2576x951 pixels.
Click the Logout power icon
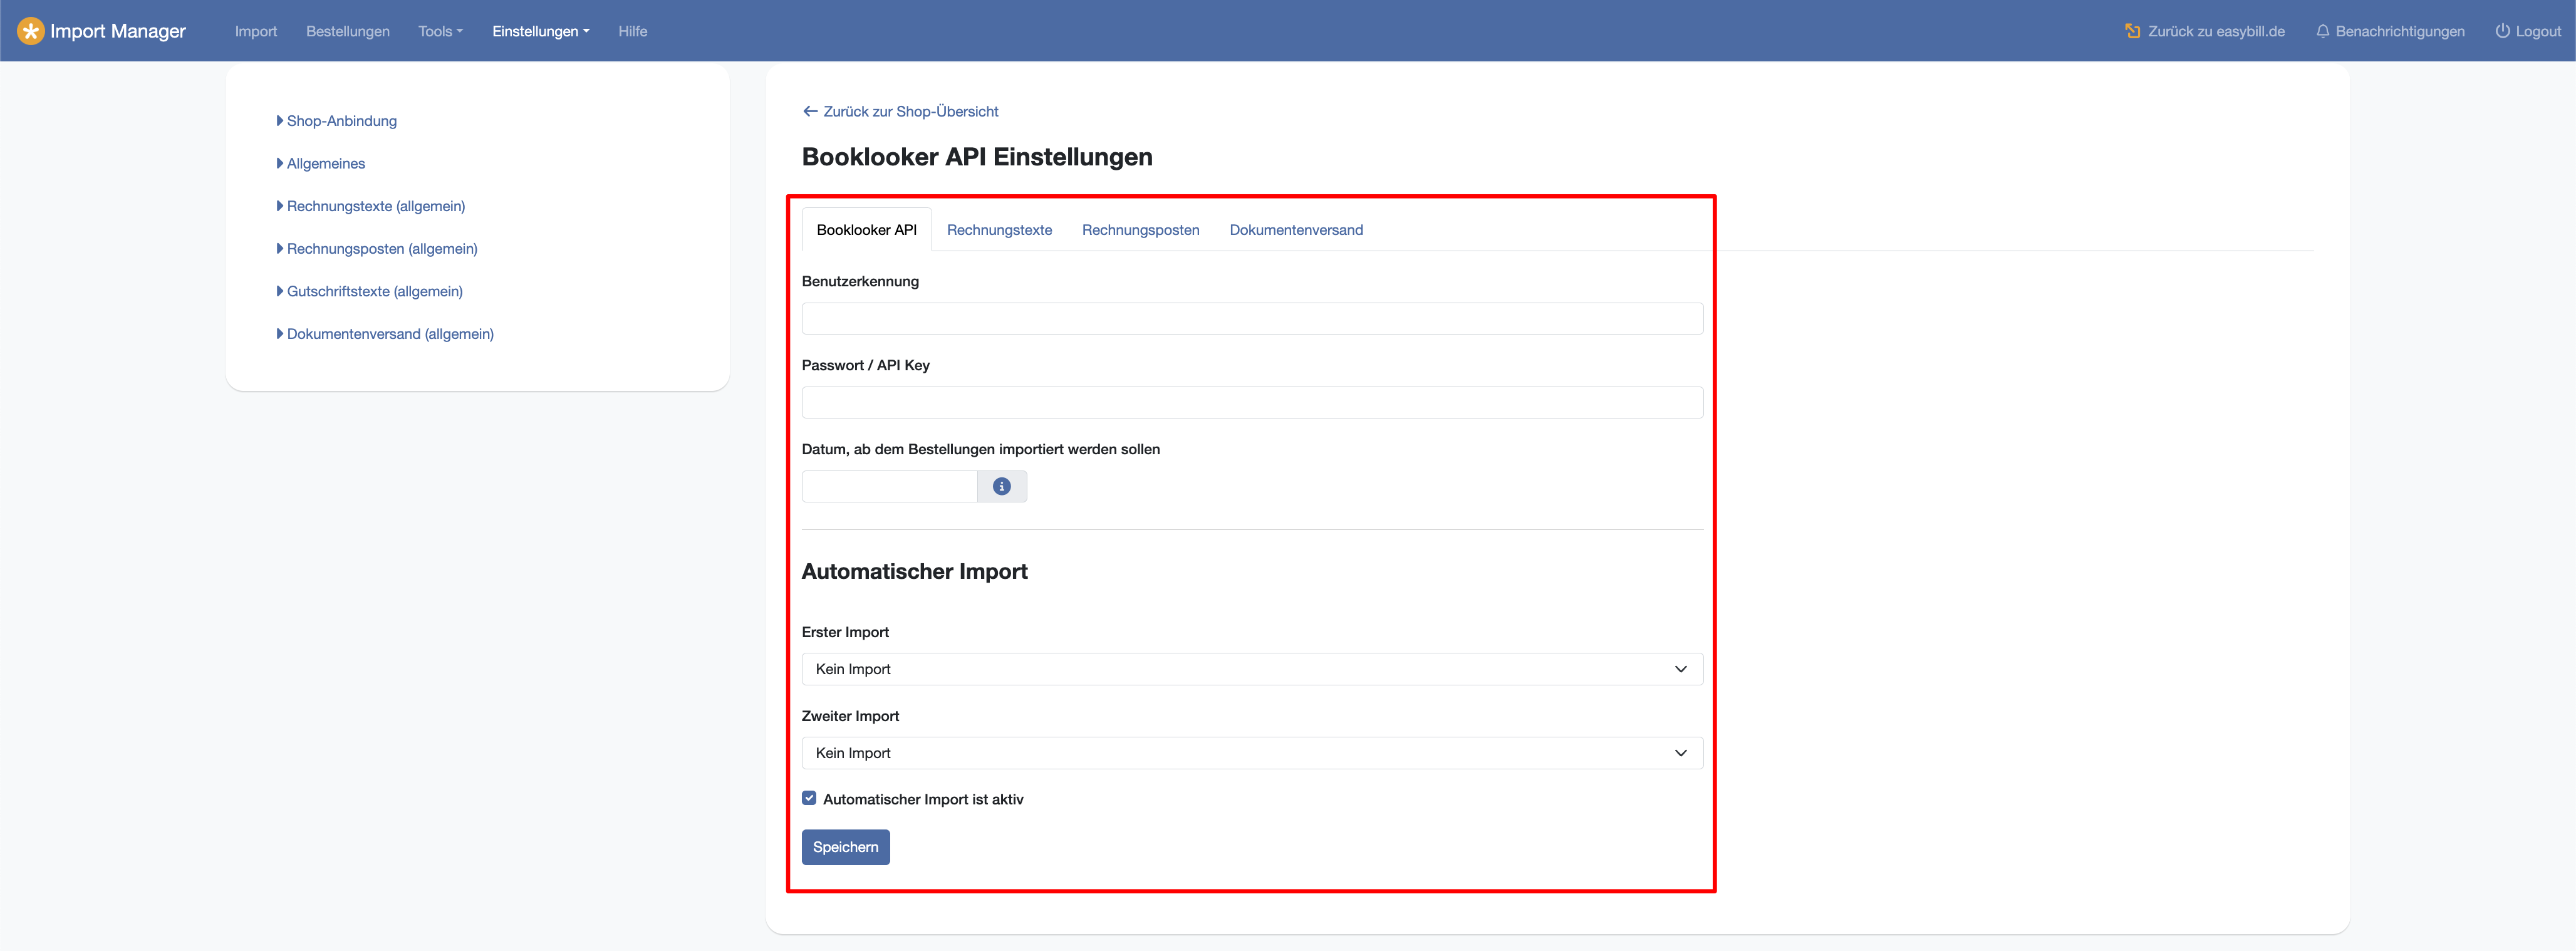[2502, 31]
